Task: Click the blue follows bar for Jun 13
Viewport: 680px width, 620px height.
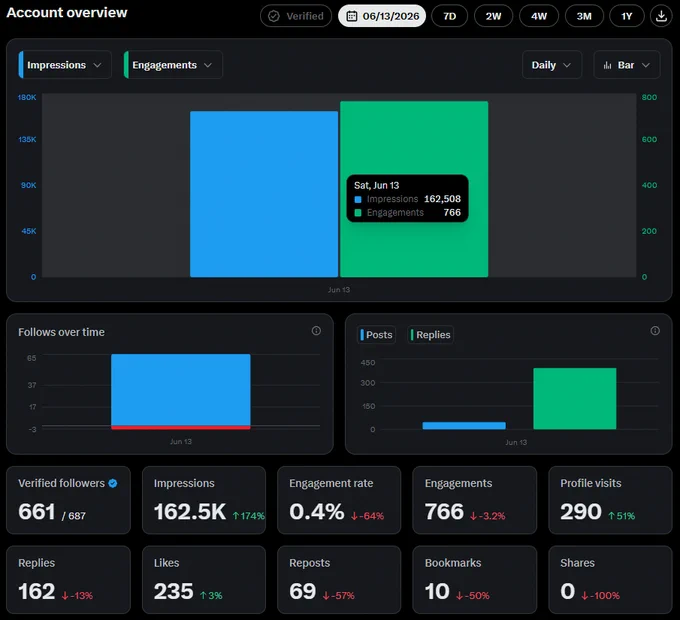Action: 181,390
